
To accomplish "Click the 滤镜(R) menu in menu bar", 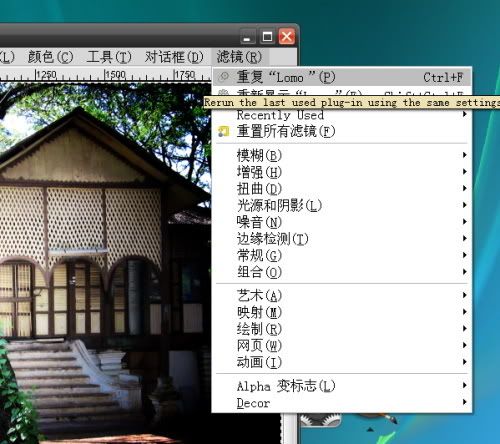I will click(239, 57).
